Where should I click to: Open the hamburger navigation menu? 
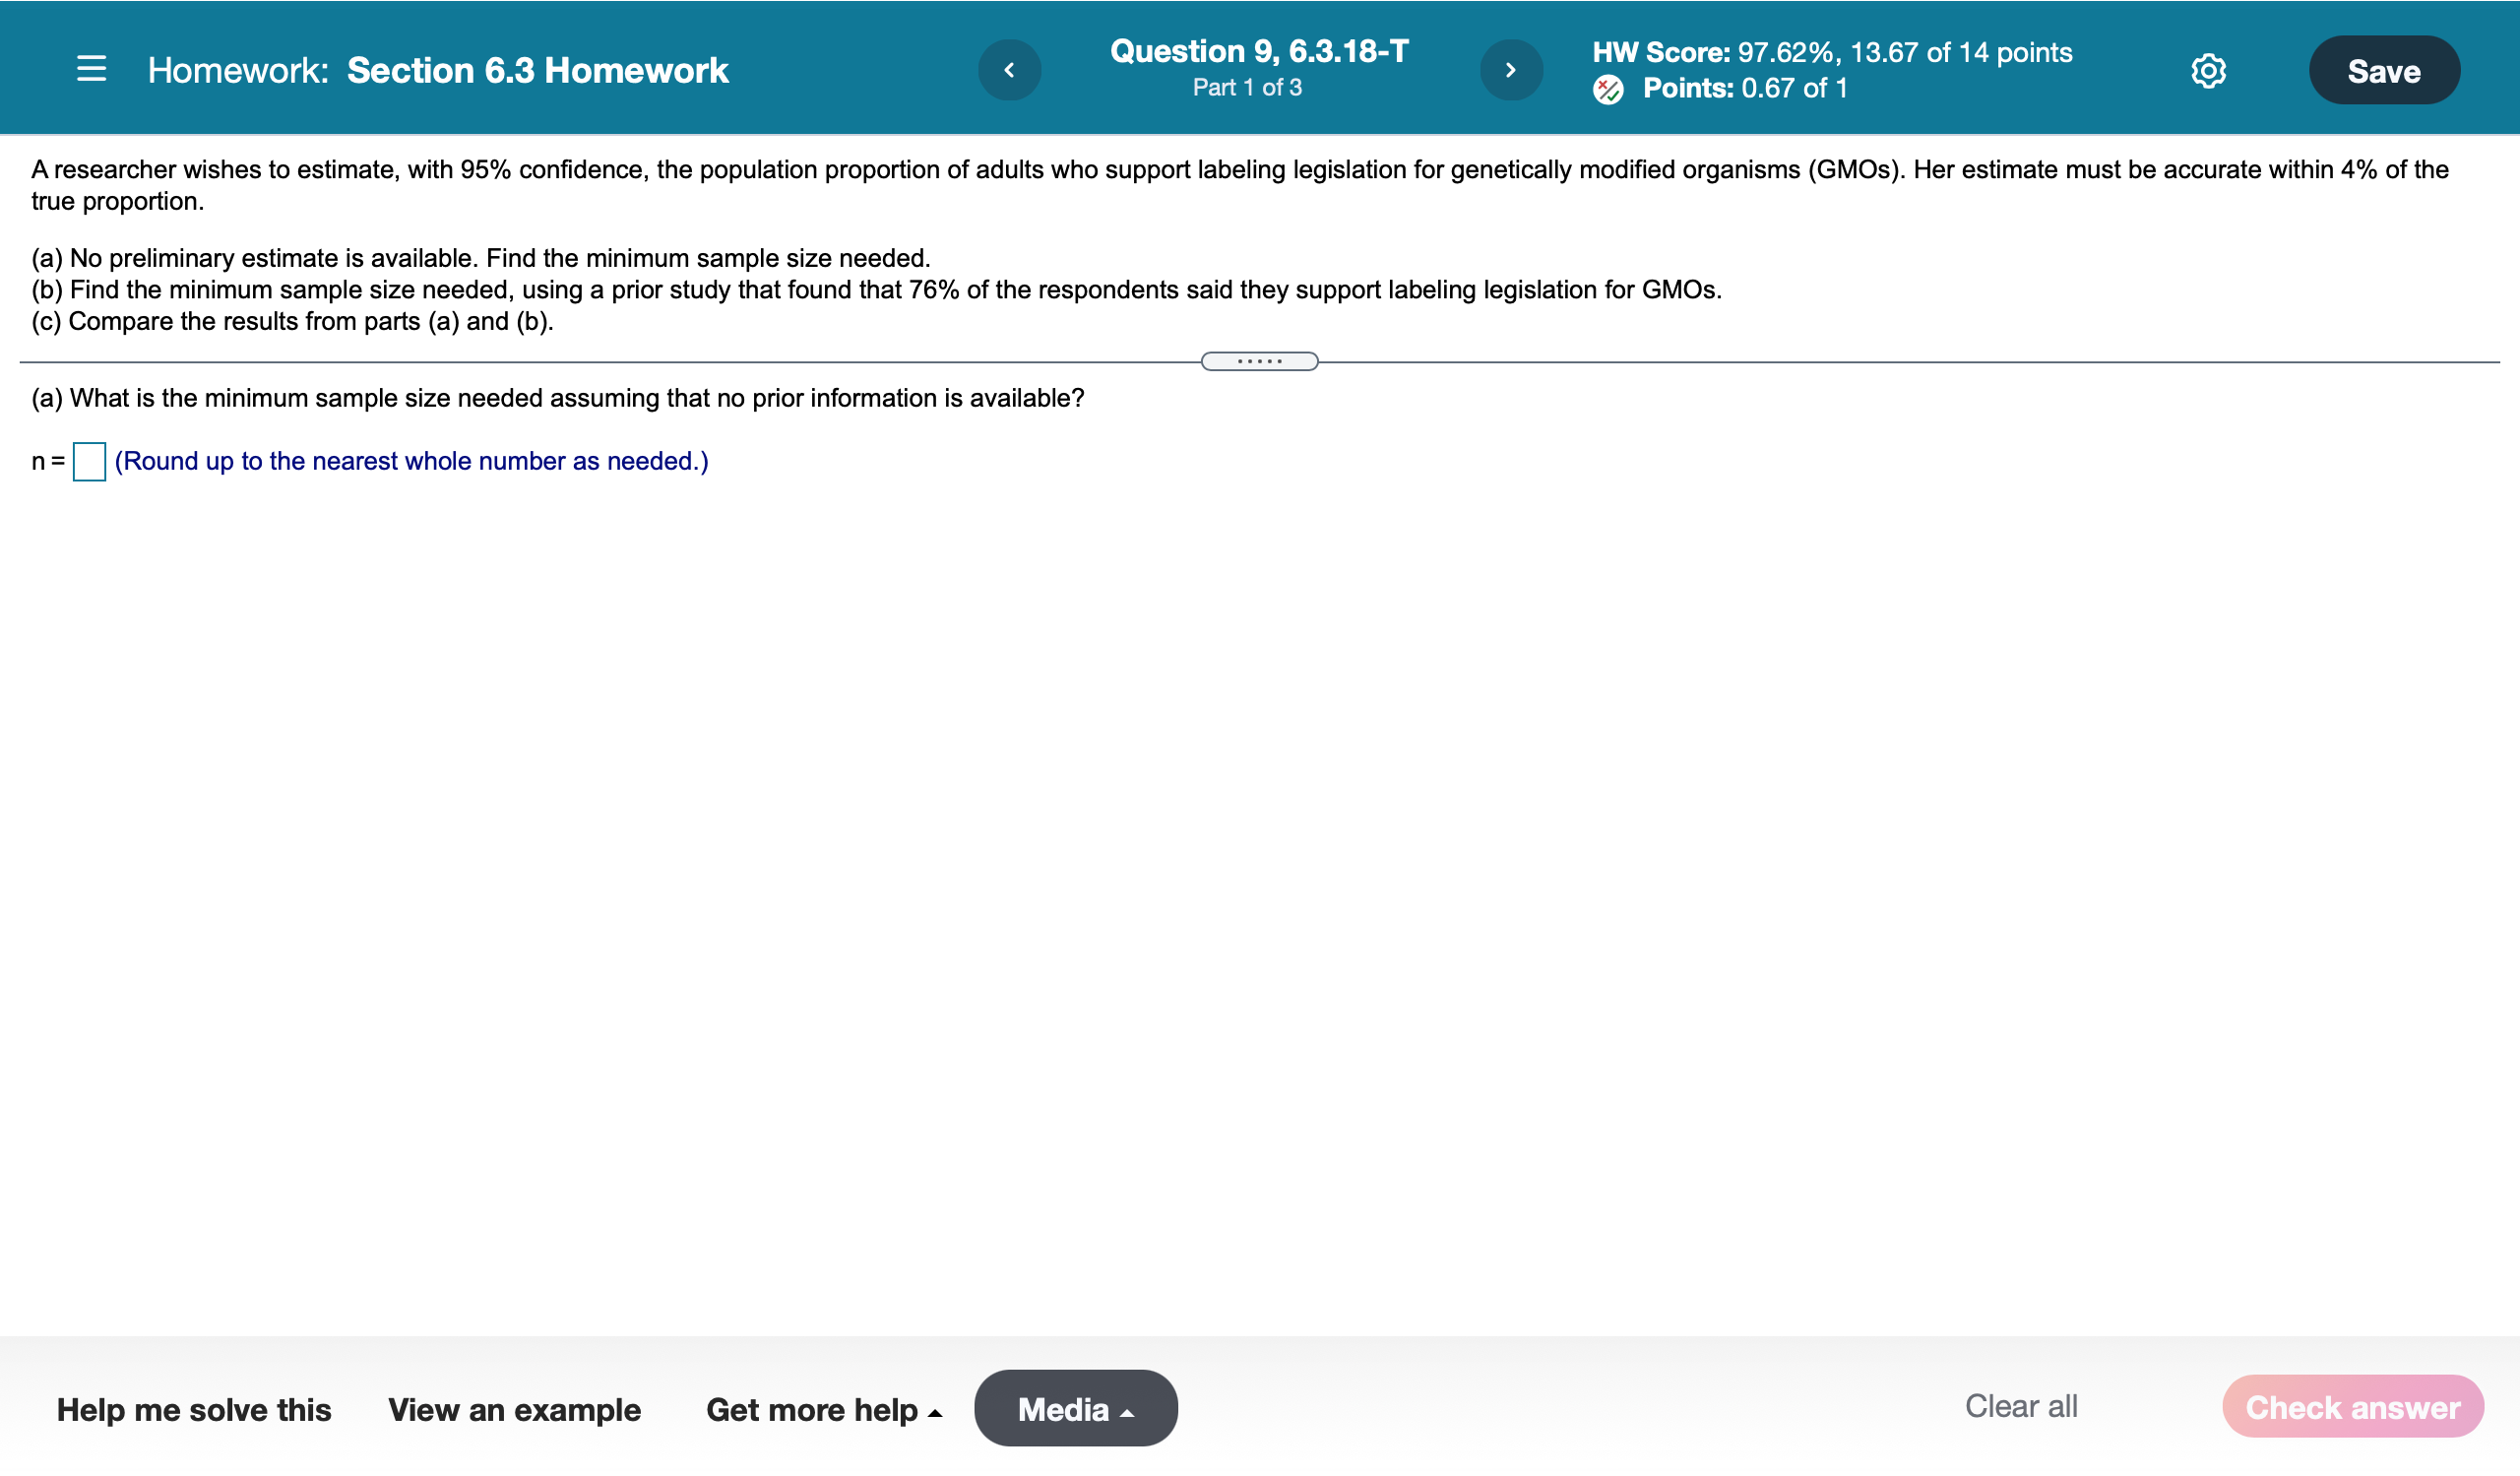91,69
